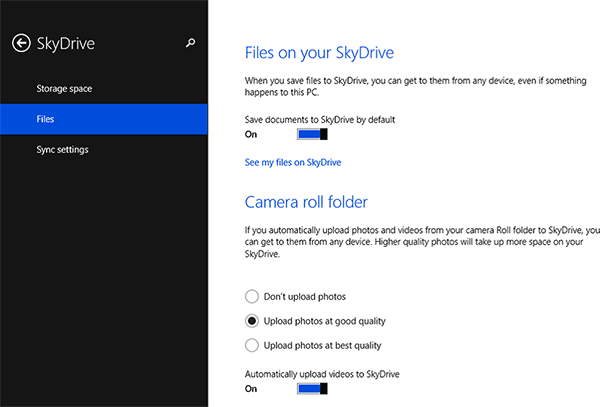Open search with the magnifier icon
The width and height of the screenshot is (600, 407).
191,43
